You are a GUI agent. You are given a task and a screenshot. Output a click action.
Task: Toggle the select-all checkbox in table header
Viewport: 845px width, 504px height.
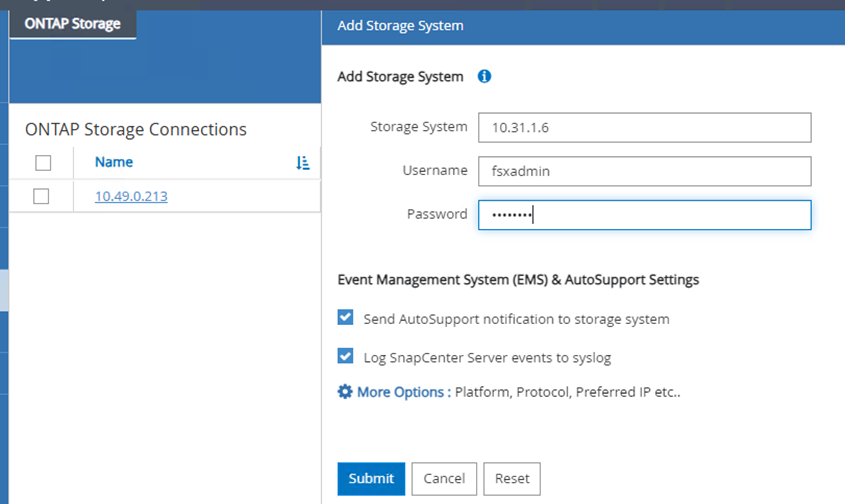click(42, 162)
